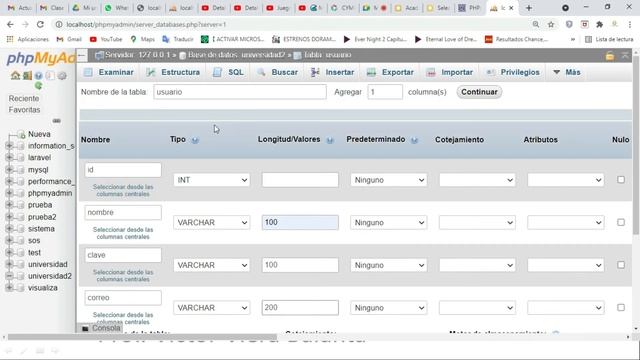The width and height of the screenshot is (640, 360).
Task: Click the Consola panel icon
Action: 85,329
